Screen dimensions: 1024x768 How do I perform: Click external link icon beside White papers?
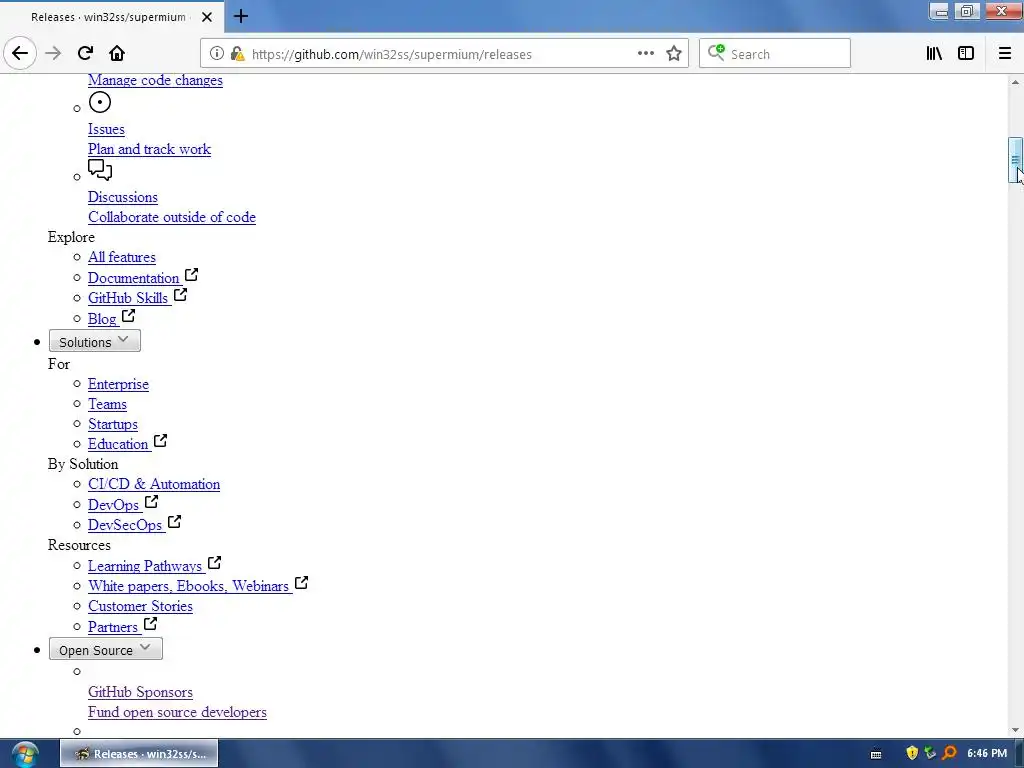pos(301,583)
